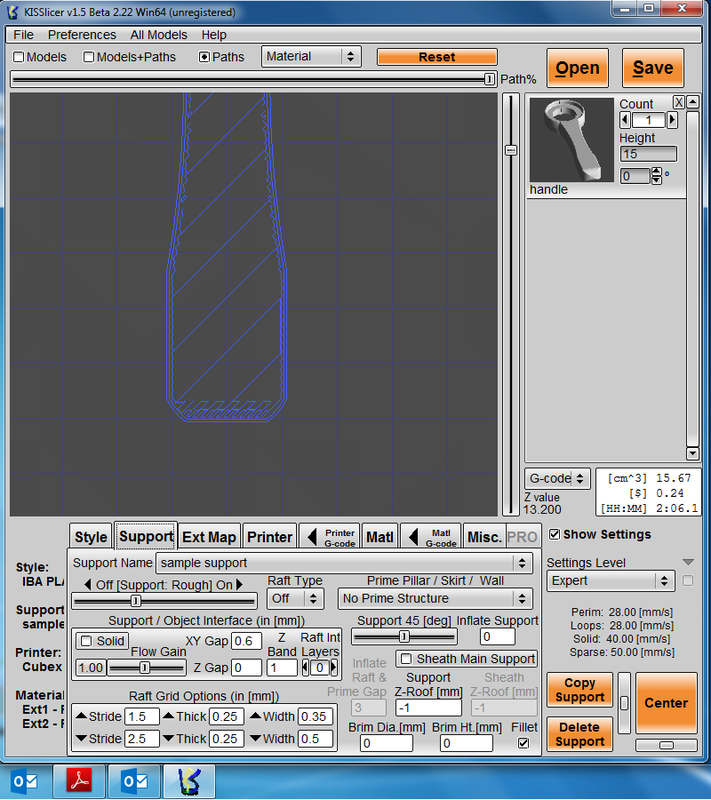
Task: Click the handle model thumbnail
Action: click(x=571, y=140)
